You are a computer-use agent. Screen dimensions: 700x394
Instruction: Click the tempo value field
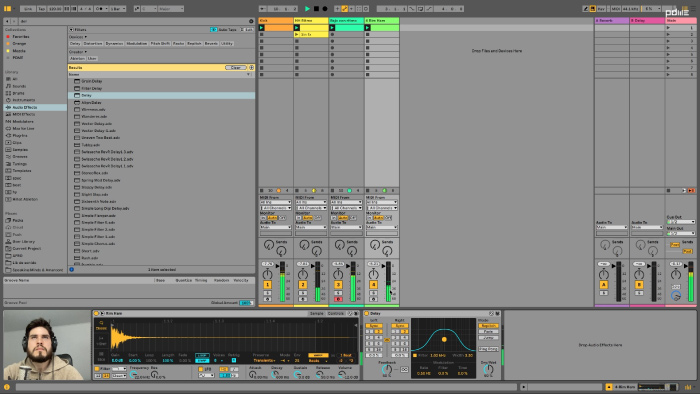(x=55, y=8)
